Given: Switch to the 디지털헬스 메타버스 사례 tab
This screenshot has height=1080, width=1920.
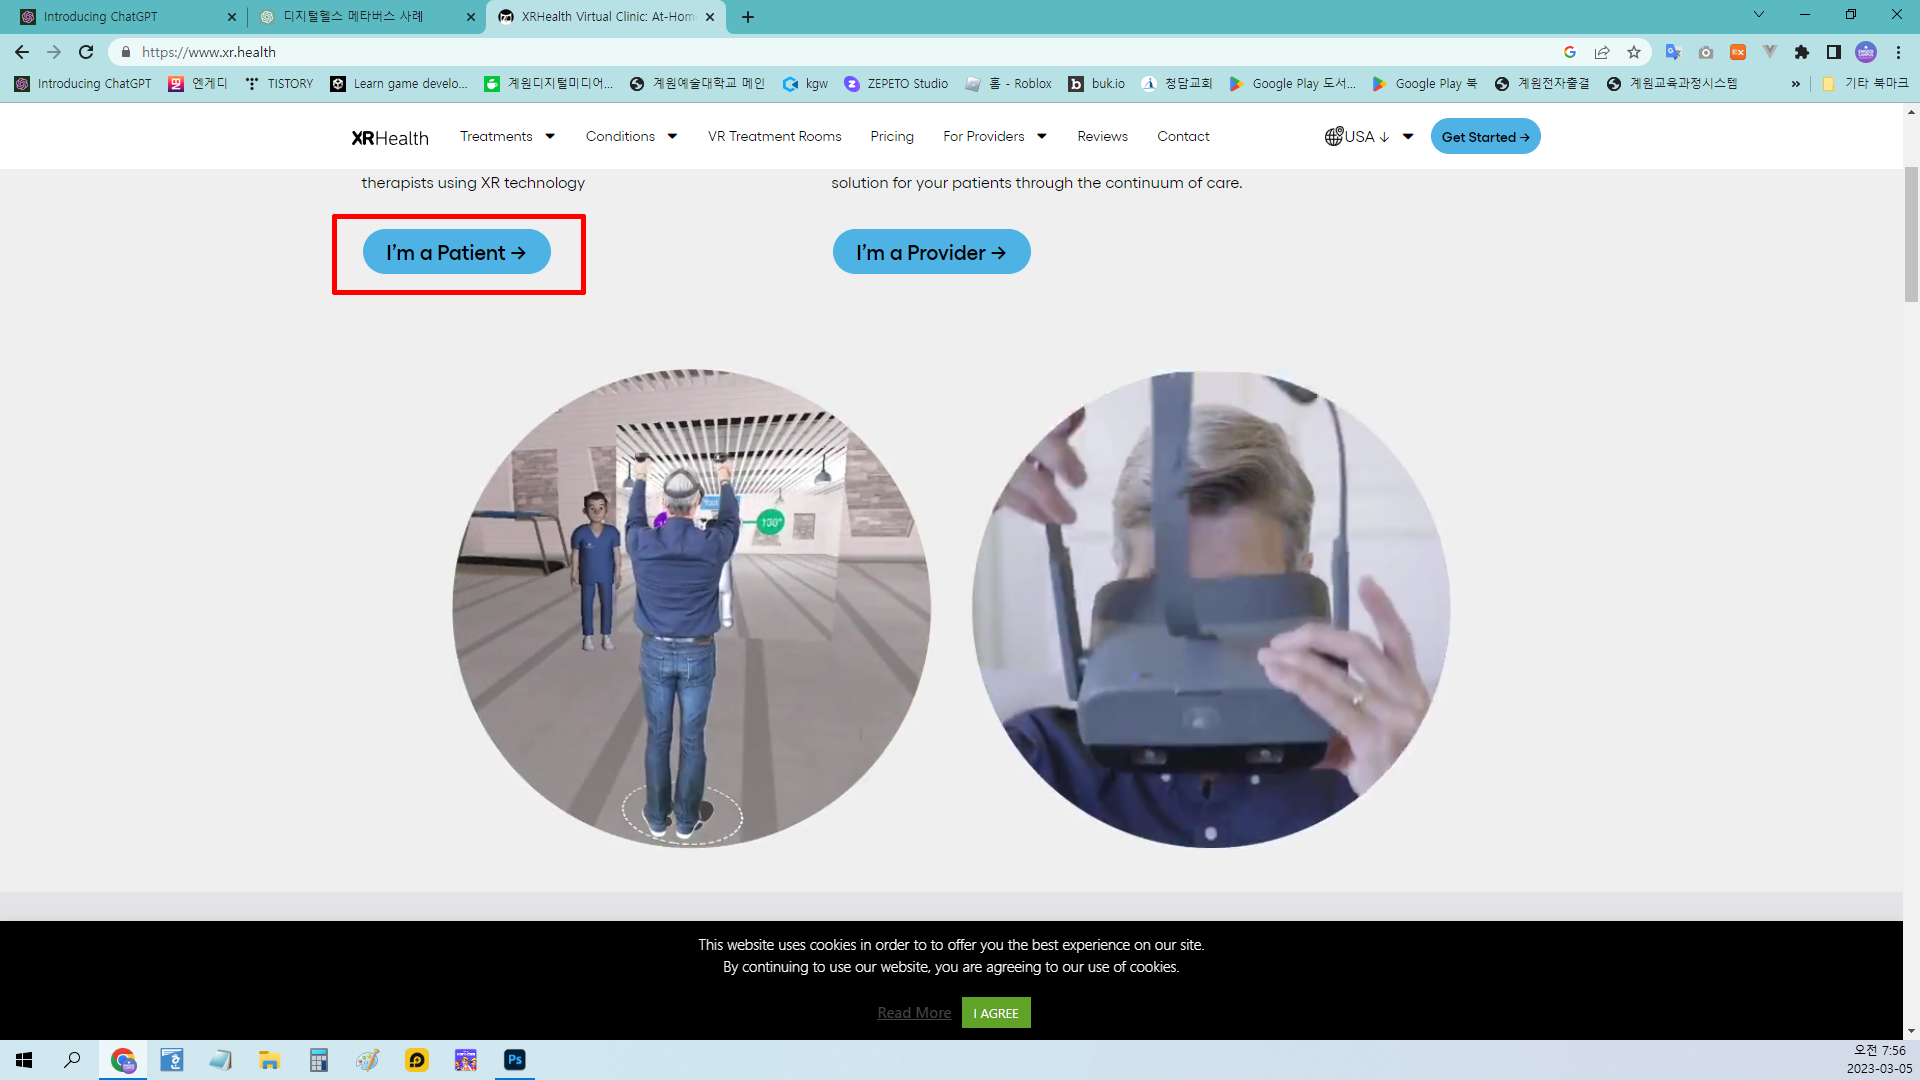Looking at the screenshot, I should (365, 17).
